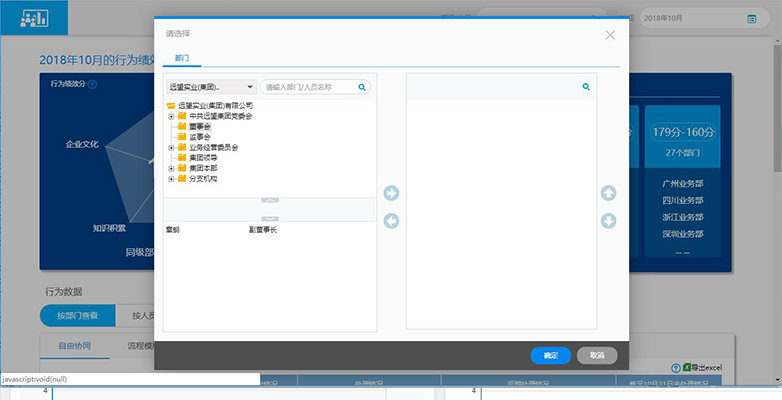Expand the 中共远望集团党委会 tree node
The height and width of the screenshot is (400, 782).
pyautogui.click(x=171, y=116)
